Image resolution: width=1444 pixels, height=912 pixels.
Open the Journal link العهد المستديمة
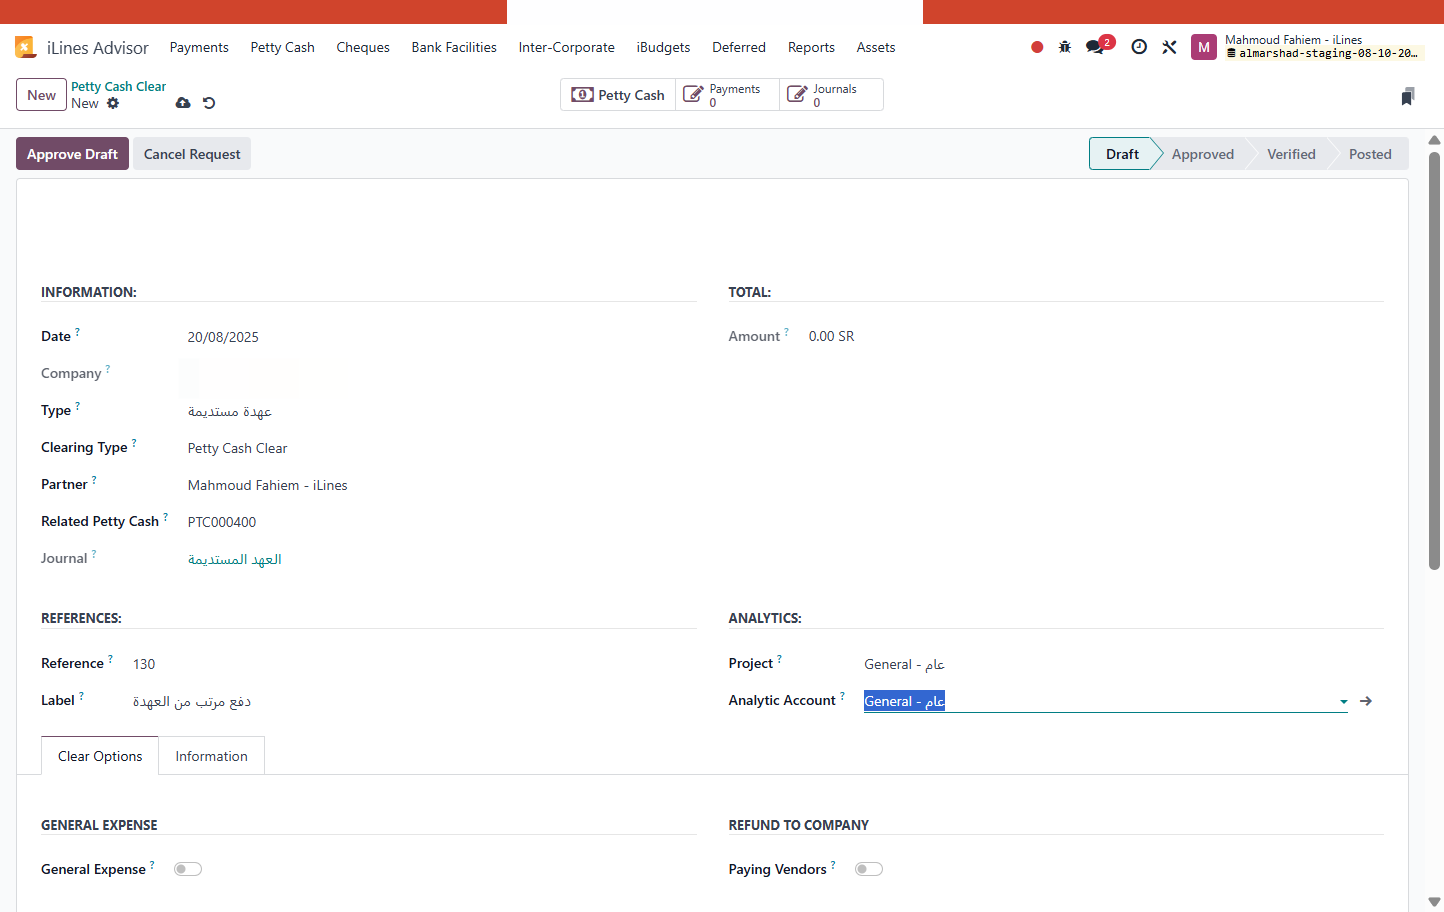pos(235,559)
